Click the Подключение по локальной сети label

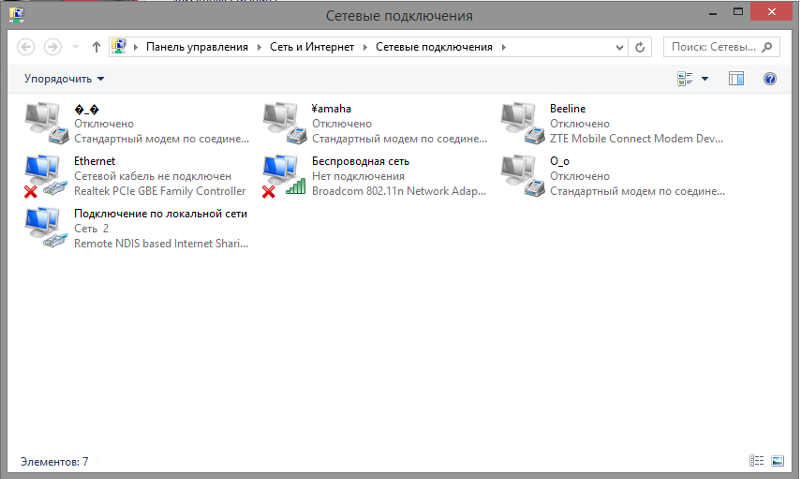(161, 214)
